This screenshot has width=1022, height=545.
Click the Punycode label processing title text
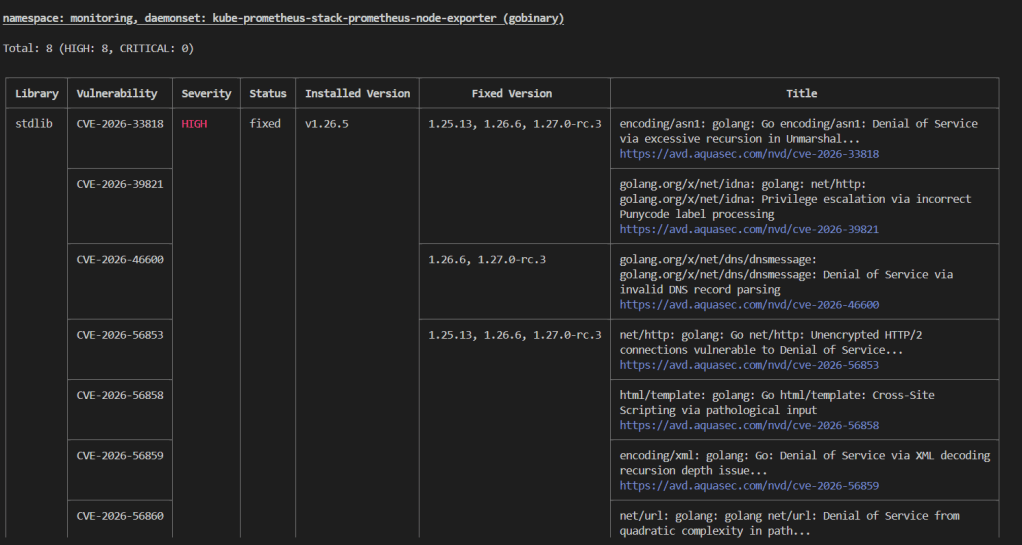click(795, 199)
